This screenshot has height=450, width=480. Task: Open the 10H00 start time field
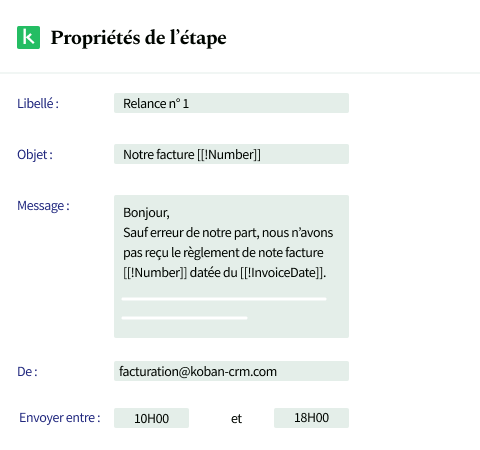[151, 418]
